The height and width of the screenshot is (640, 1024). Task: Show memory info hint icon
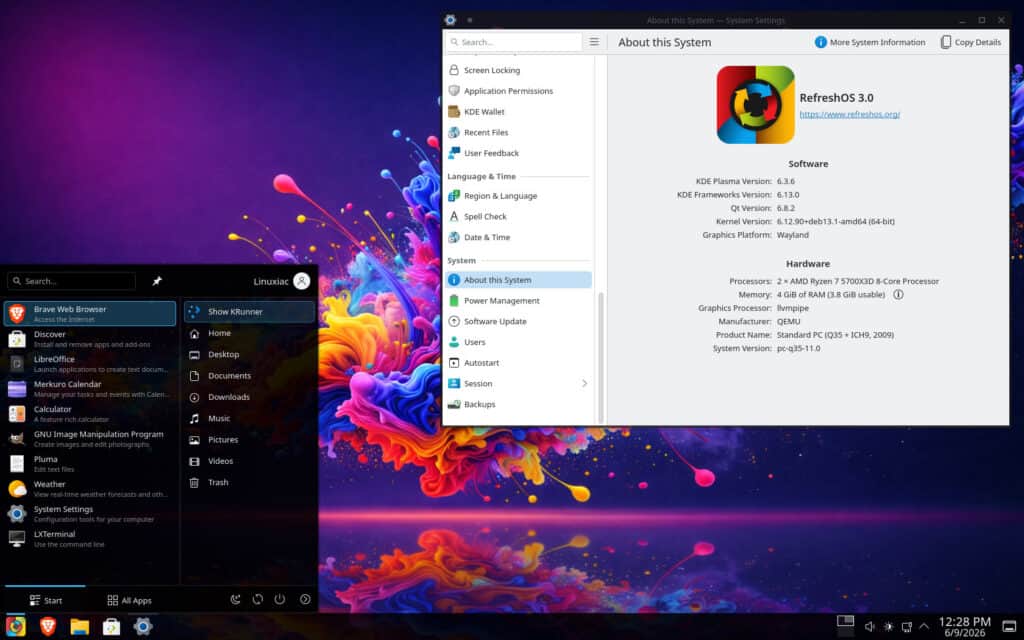coord(898,295)
